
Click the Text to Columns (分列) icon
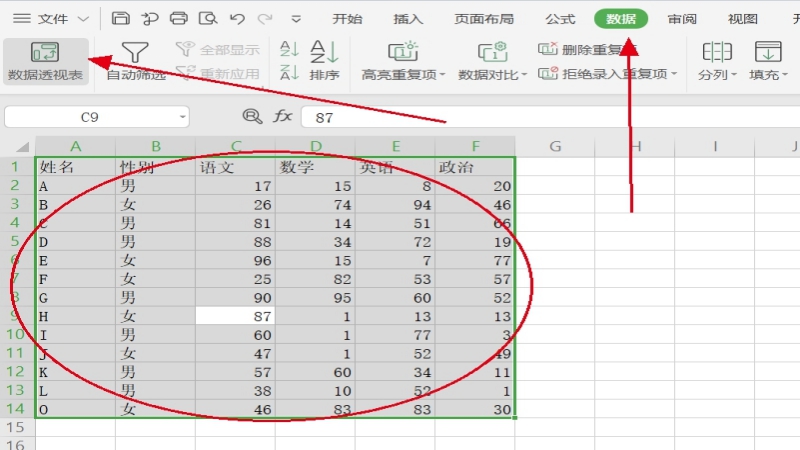717,60
